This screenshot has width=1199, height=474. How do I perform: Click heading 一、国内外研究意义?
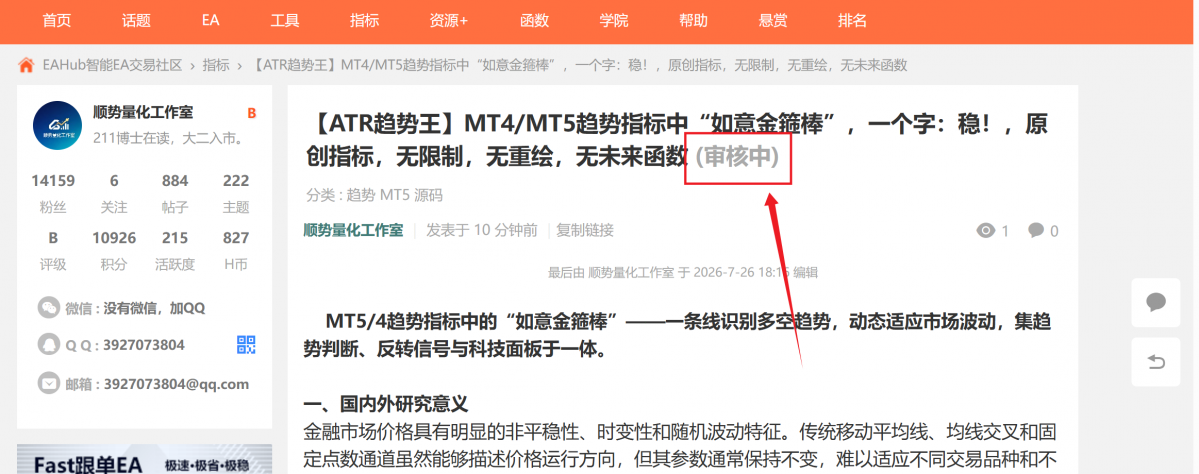click(x=385, y=404)
